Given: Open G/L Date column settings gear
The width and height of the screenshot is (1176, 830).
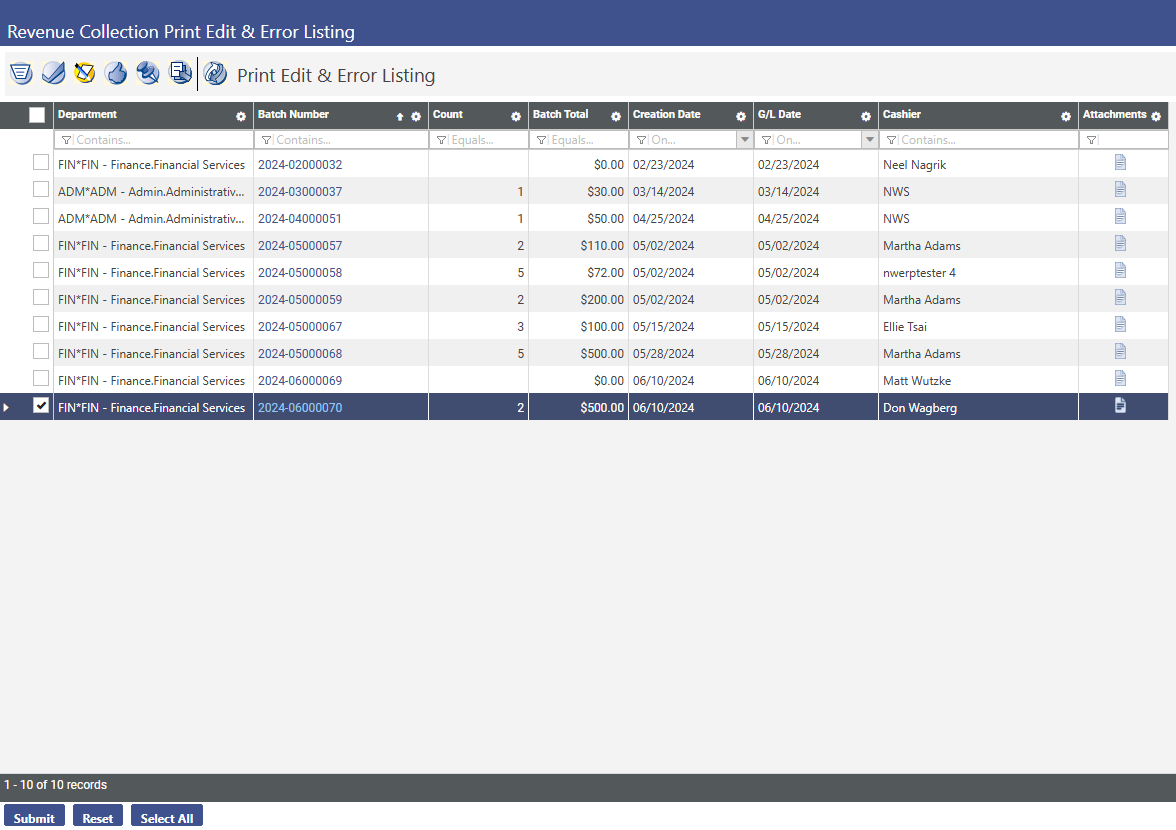Looking at the screenshot, I should [x=866, y=116].
